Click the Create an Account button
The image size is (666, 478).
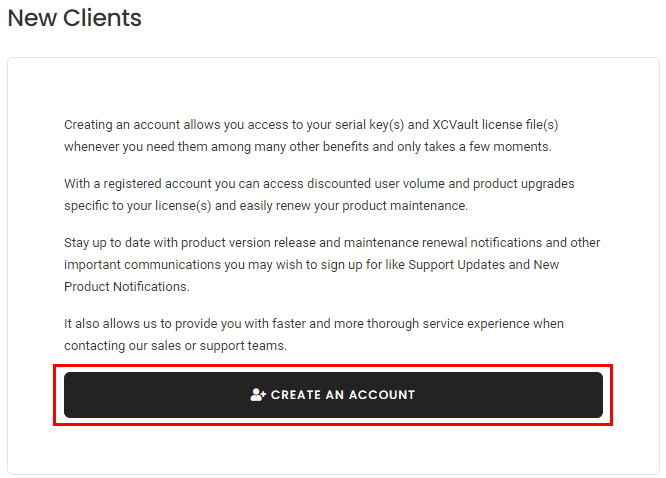[x=333, y=395]
